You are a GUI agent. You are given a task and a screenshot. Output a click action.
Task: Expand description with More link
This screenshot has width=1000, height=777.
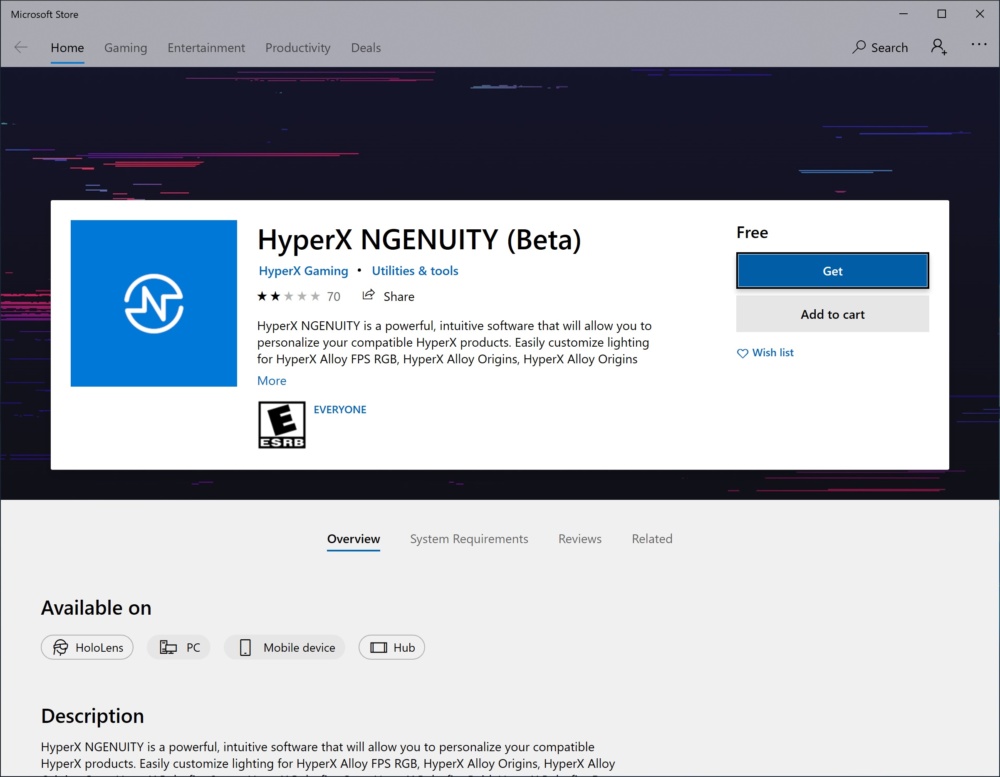272,381
